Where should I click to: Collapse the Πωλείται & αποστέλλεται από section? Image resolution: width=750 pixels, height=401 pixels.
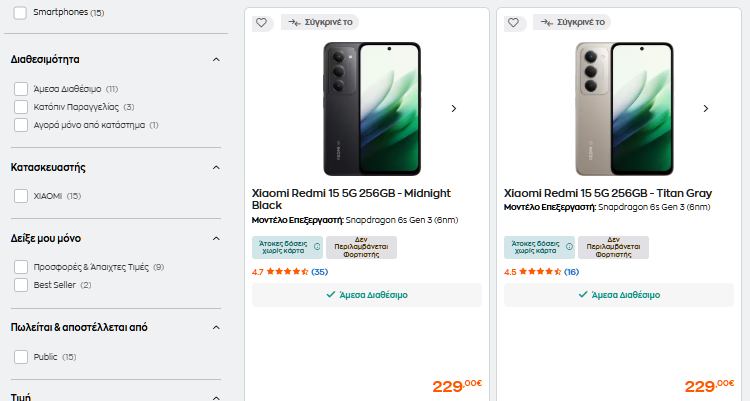[216, 327]
